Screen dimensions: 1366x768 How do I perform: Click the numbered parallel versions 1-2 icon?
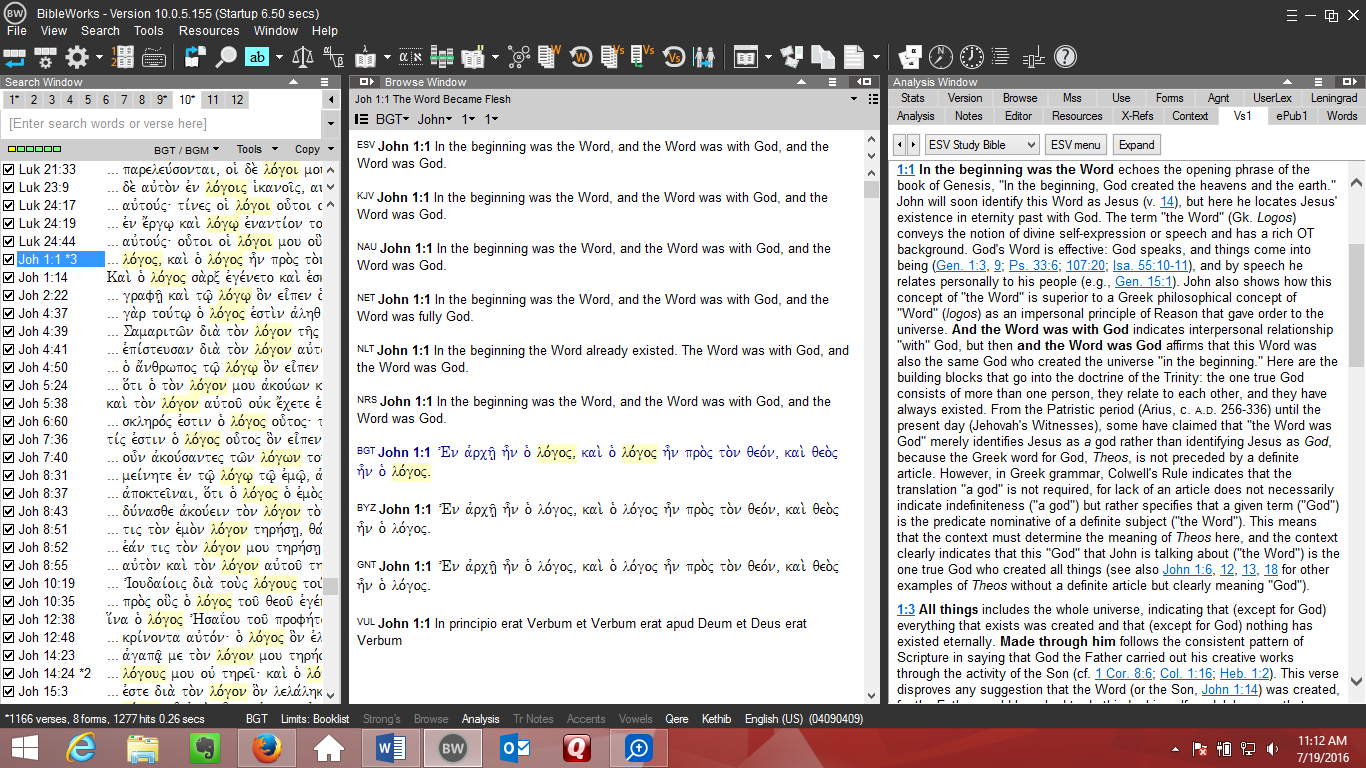coord(124,57)
